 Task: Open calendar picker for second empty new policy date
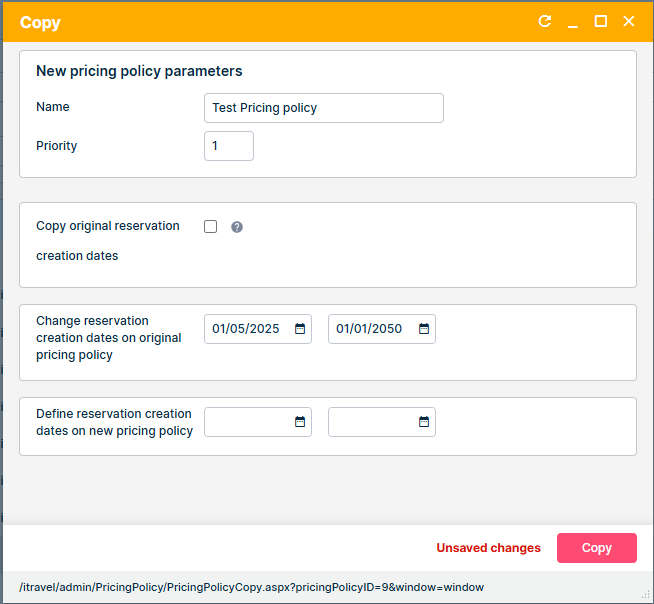coord(424,422)
